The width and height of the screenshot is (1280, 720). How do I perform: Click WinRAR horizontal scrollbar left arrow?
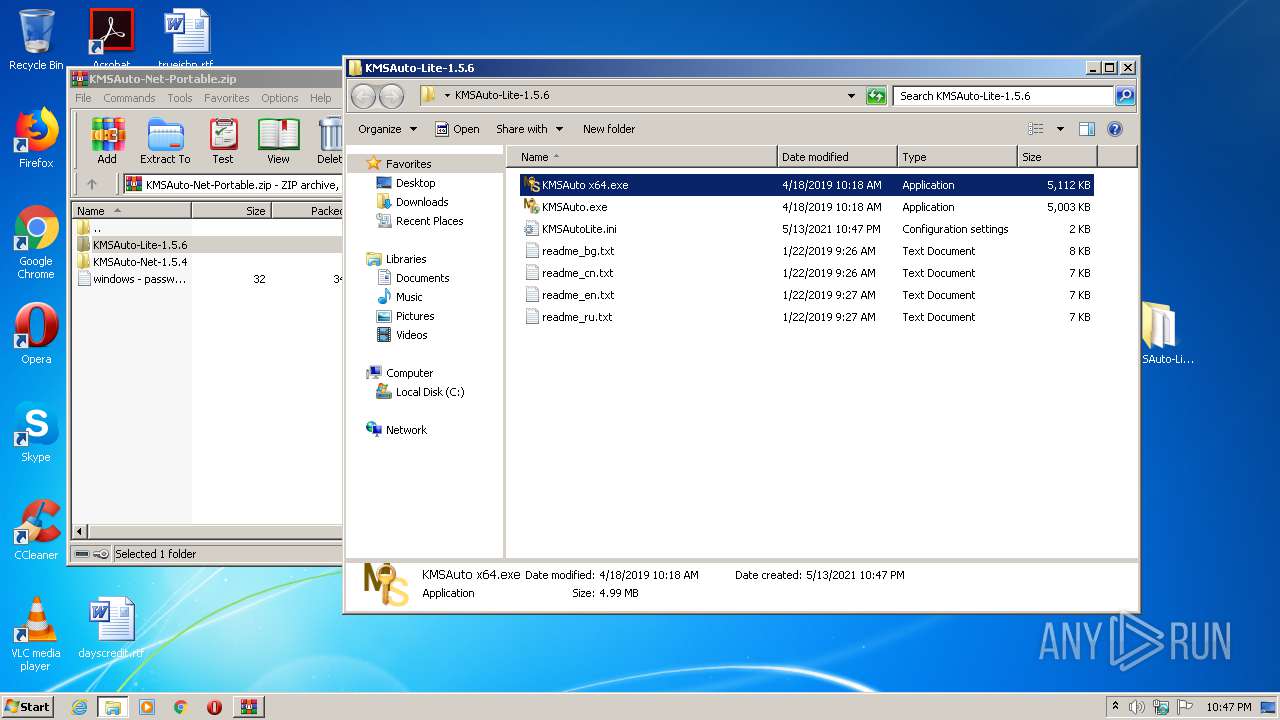point(81,531)
